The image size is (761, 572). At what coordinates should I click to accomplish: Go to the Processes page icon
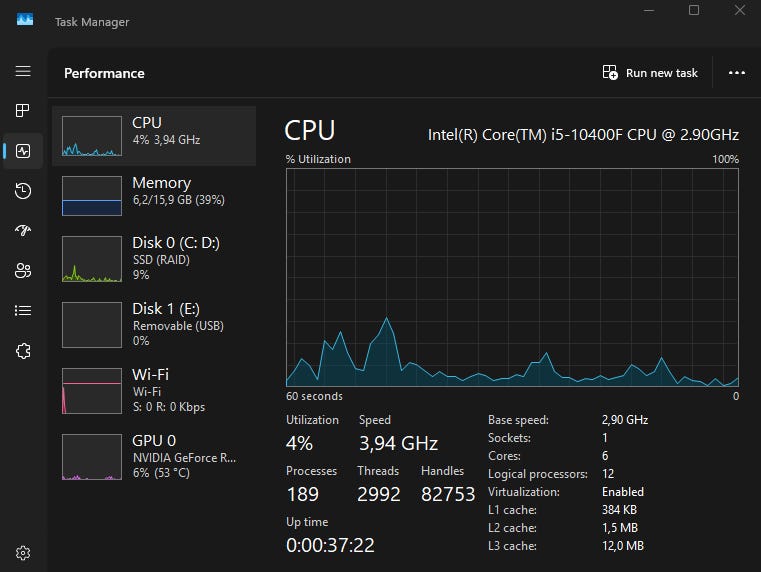pos(23,111)
